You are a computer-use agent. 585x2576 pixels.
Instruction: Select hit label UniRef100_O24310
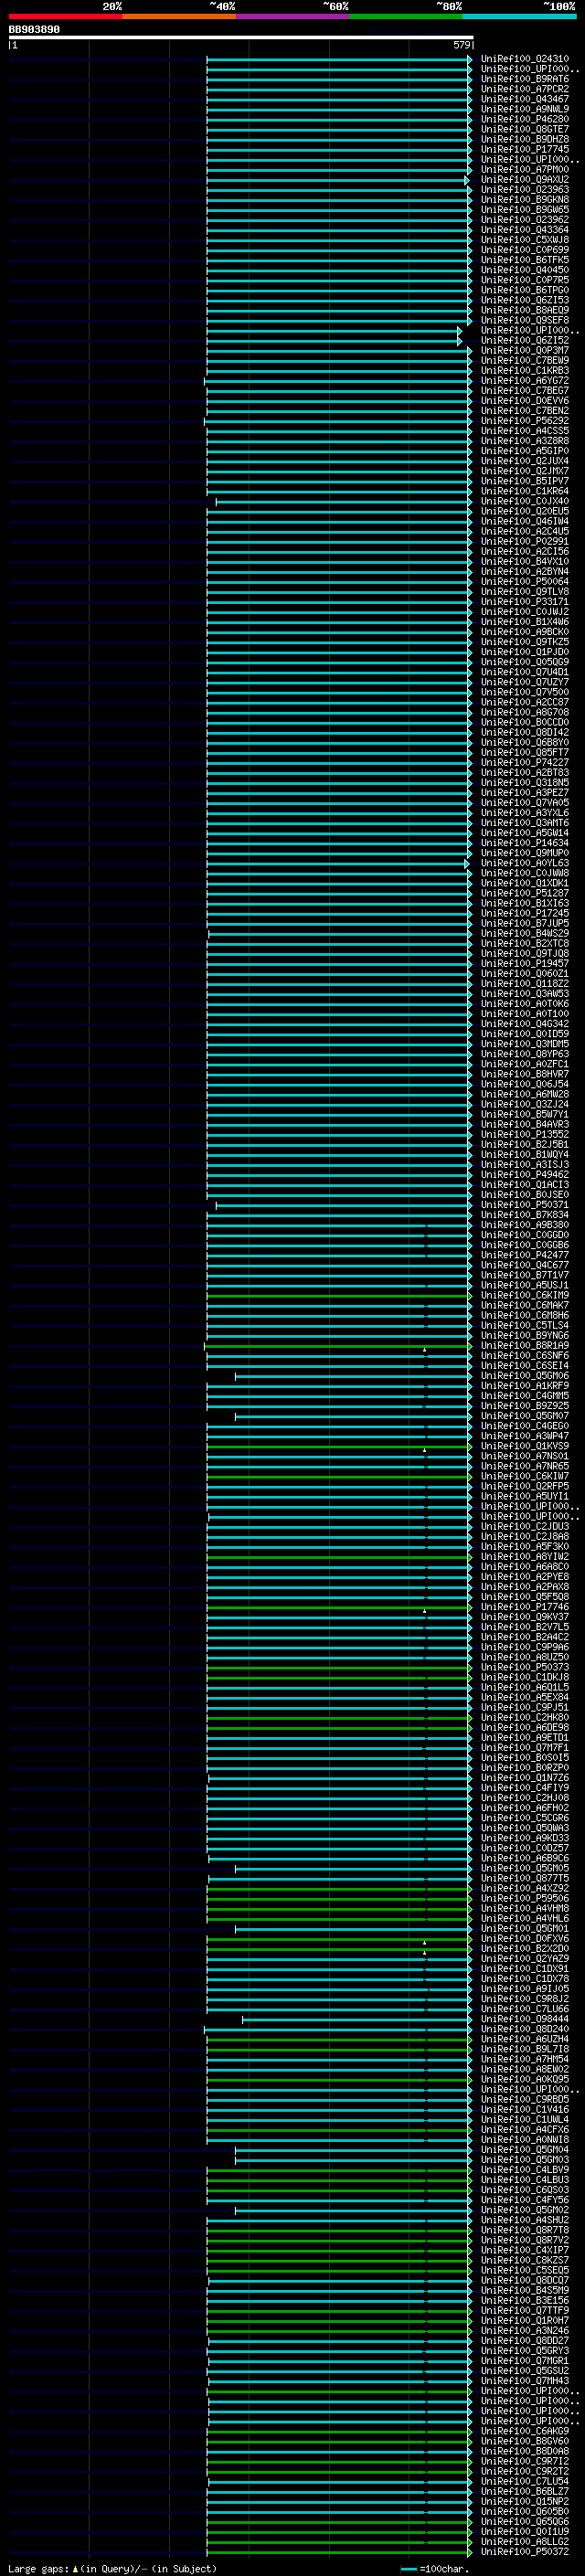[x=524, y=59]
